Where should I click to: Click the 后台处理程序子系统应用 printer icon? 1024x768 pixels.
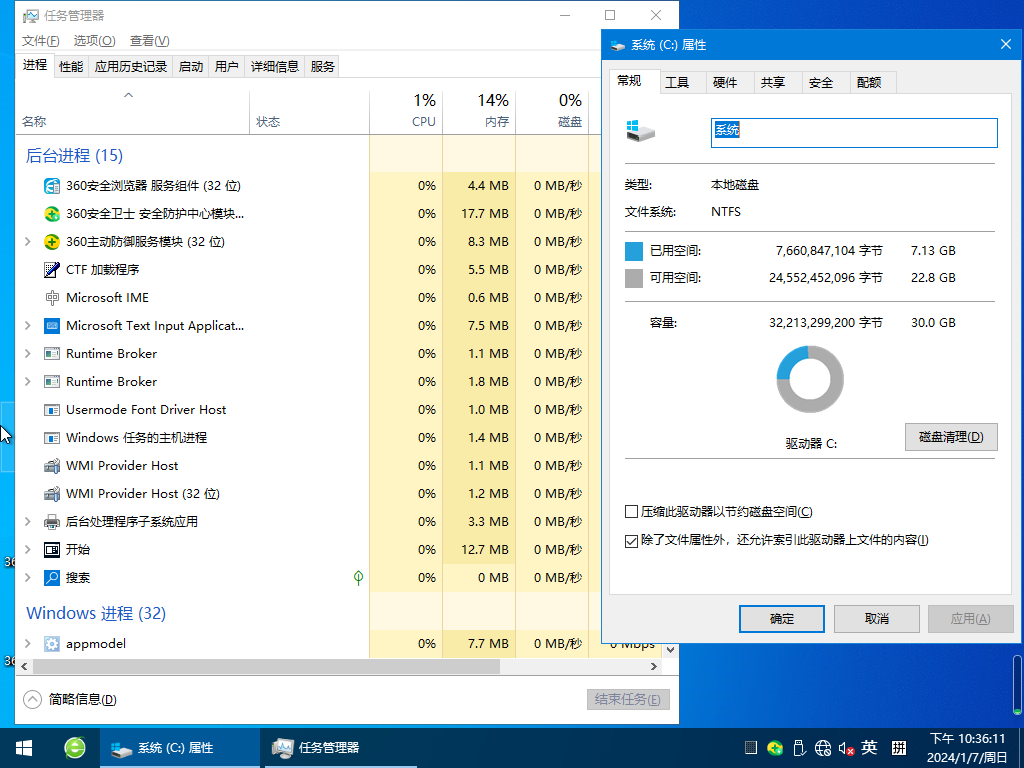tap(52, 522)
